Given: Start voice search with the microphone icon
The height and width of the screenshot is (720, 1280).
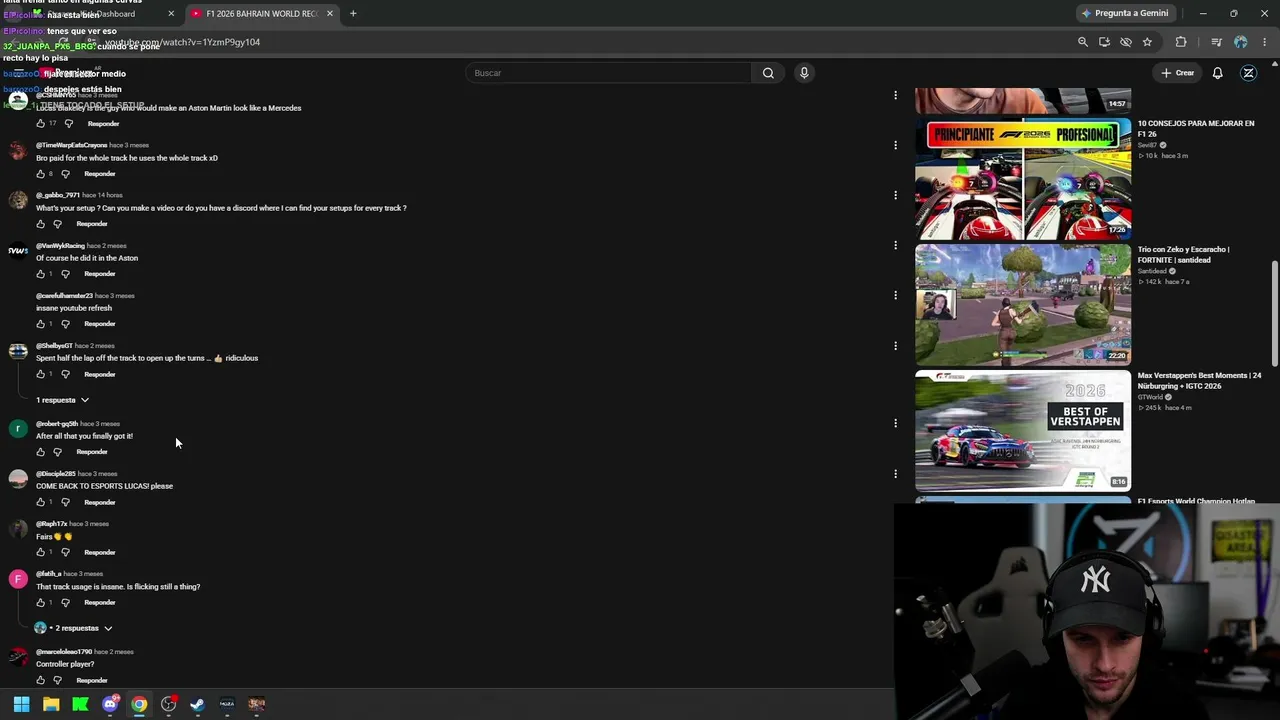Looking at the screenshot, I should click(804, 73).
